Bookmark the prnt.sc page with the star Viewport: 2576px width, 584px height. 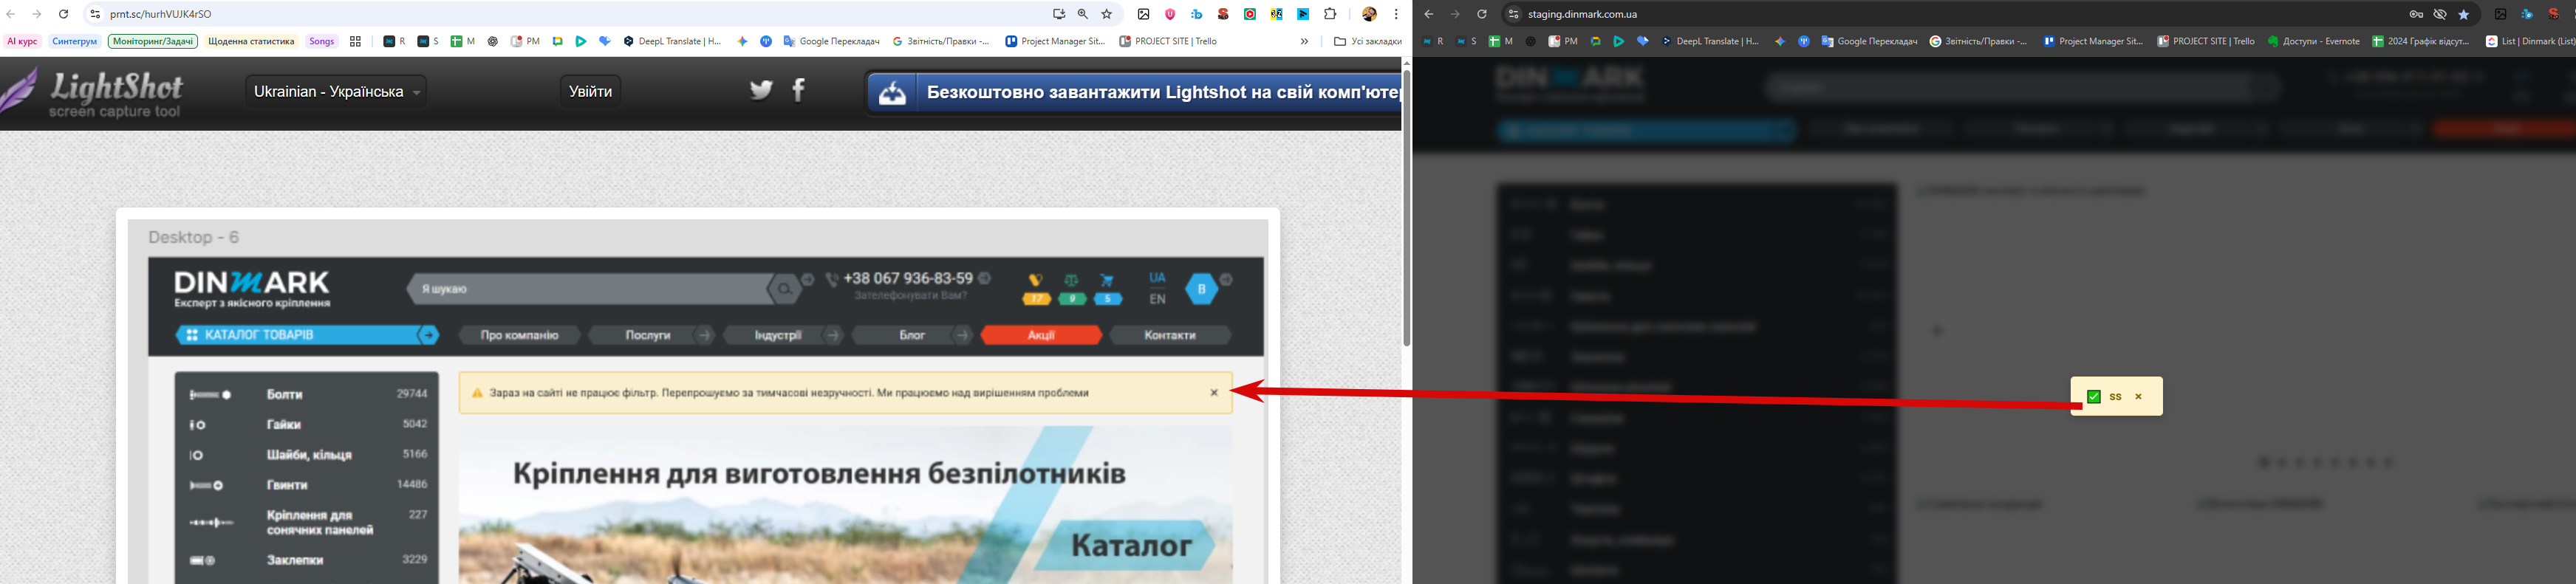pos(1107,14)
